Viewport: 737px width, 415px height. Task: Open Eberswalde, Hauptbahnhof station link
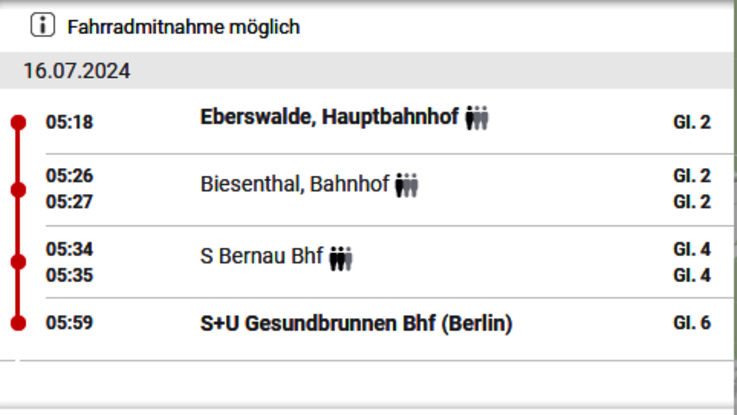point(329,117)
